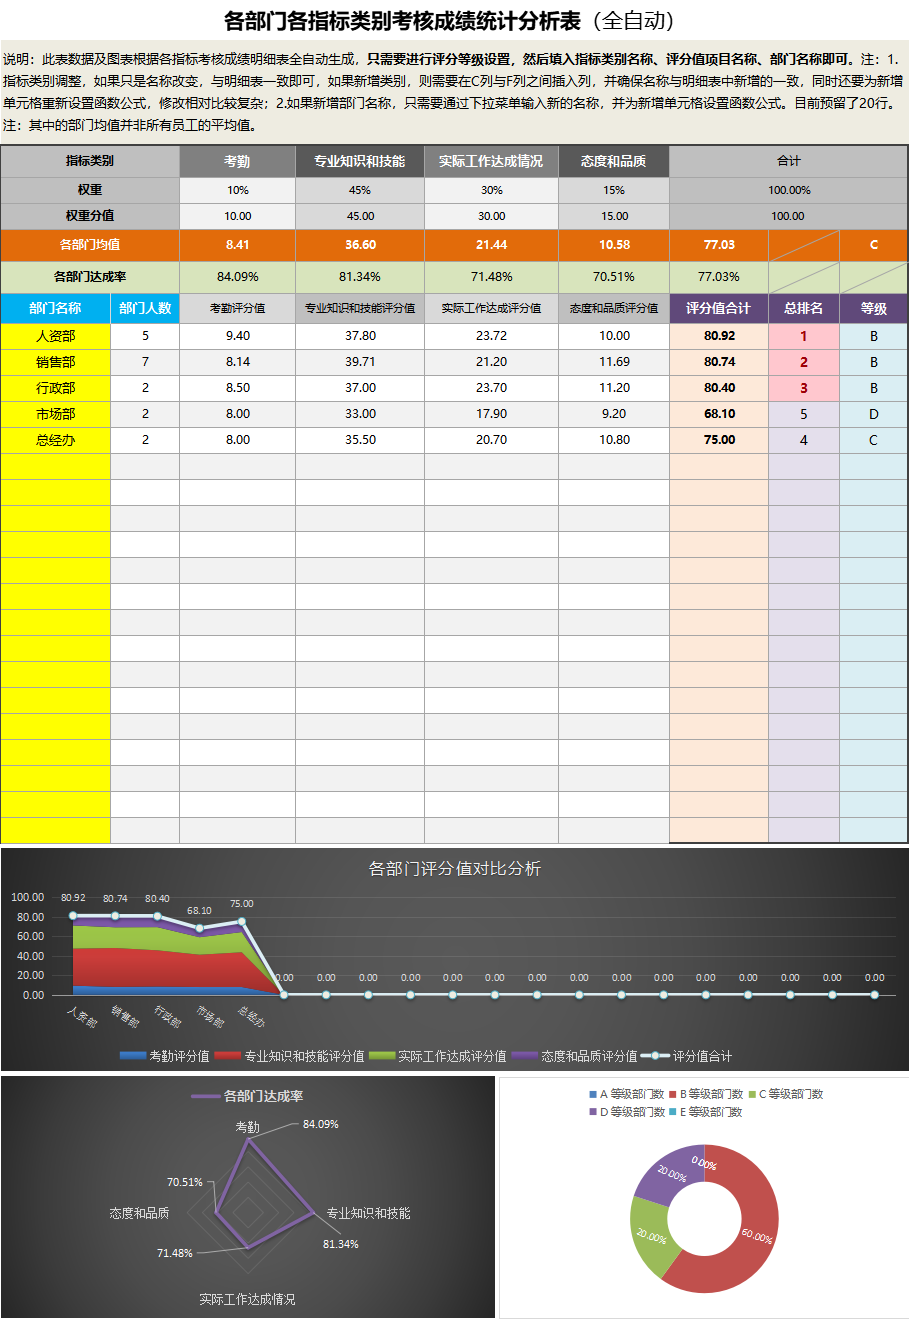Click the 专业知识和技能 radar axis label

tap(368, 1213)
